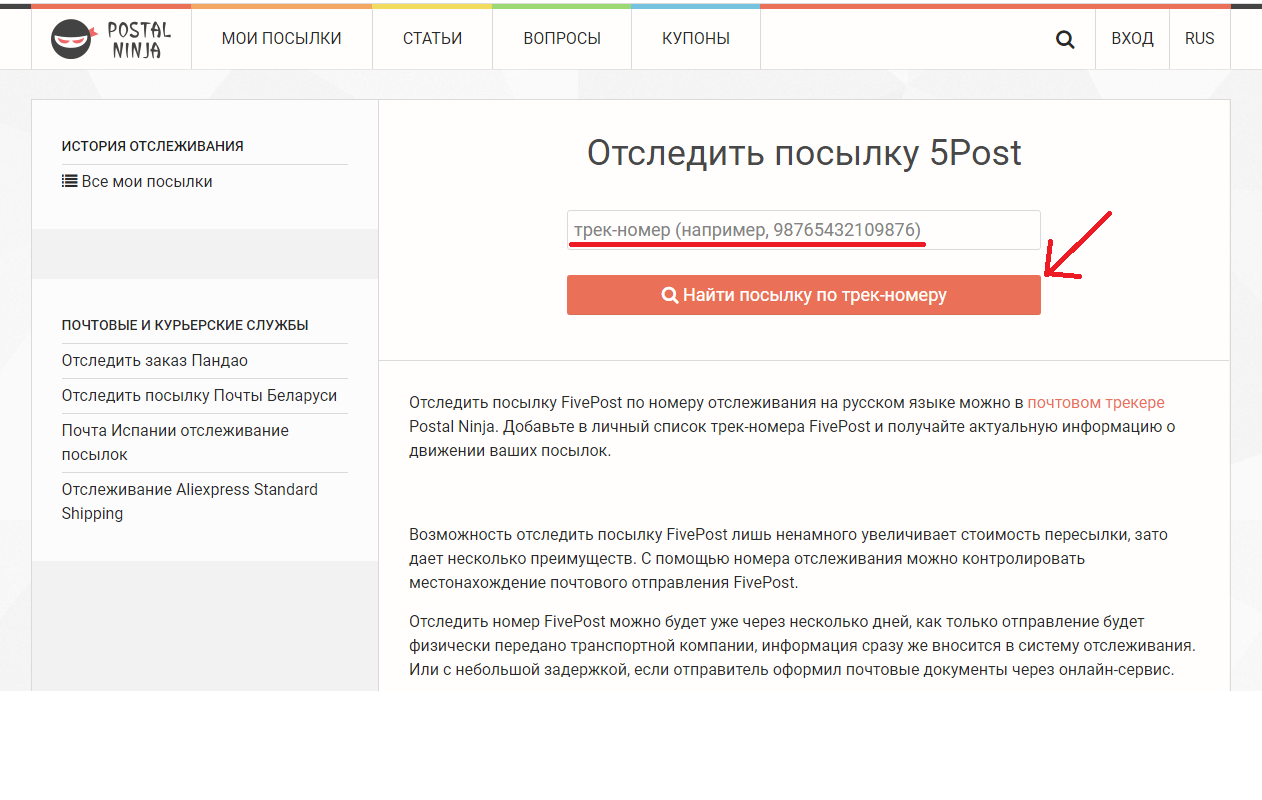Go to СТАТЬИ section
Viewport: 1262px width, 800px height.
tap(432, 39)
